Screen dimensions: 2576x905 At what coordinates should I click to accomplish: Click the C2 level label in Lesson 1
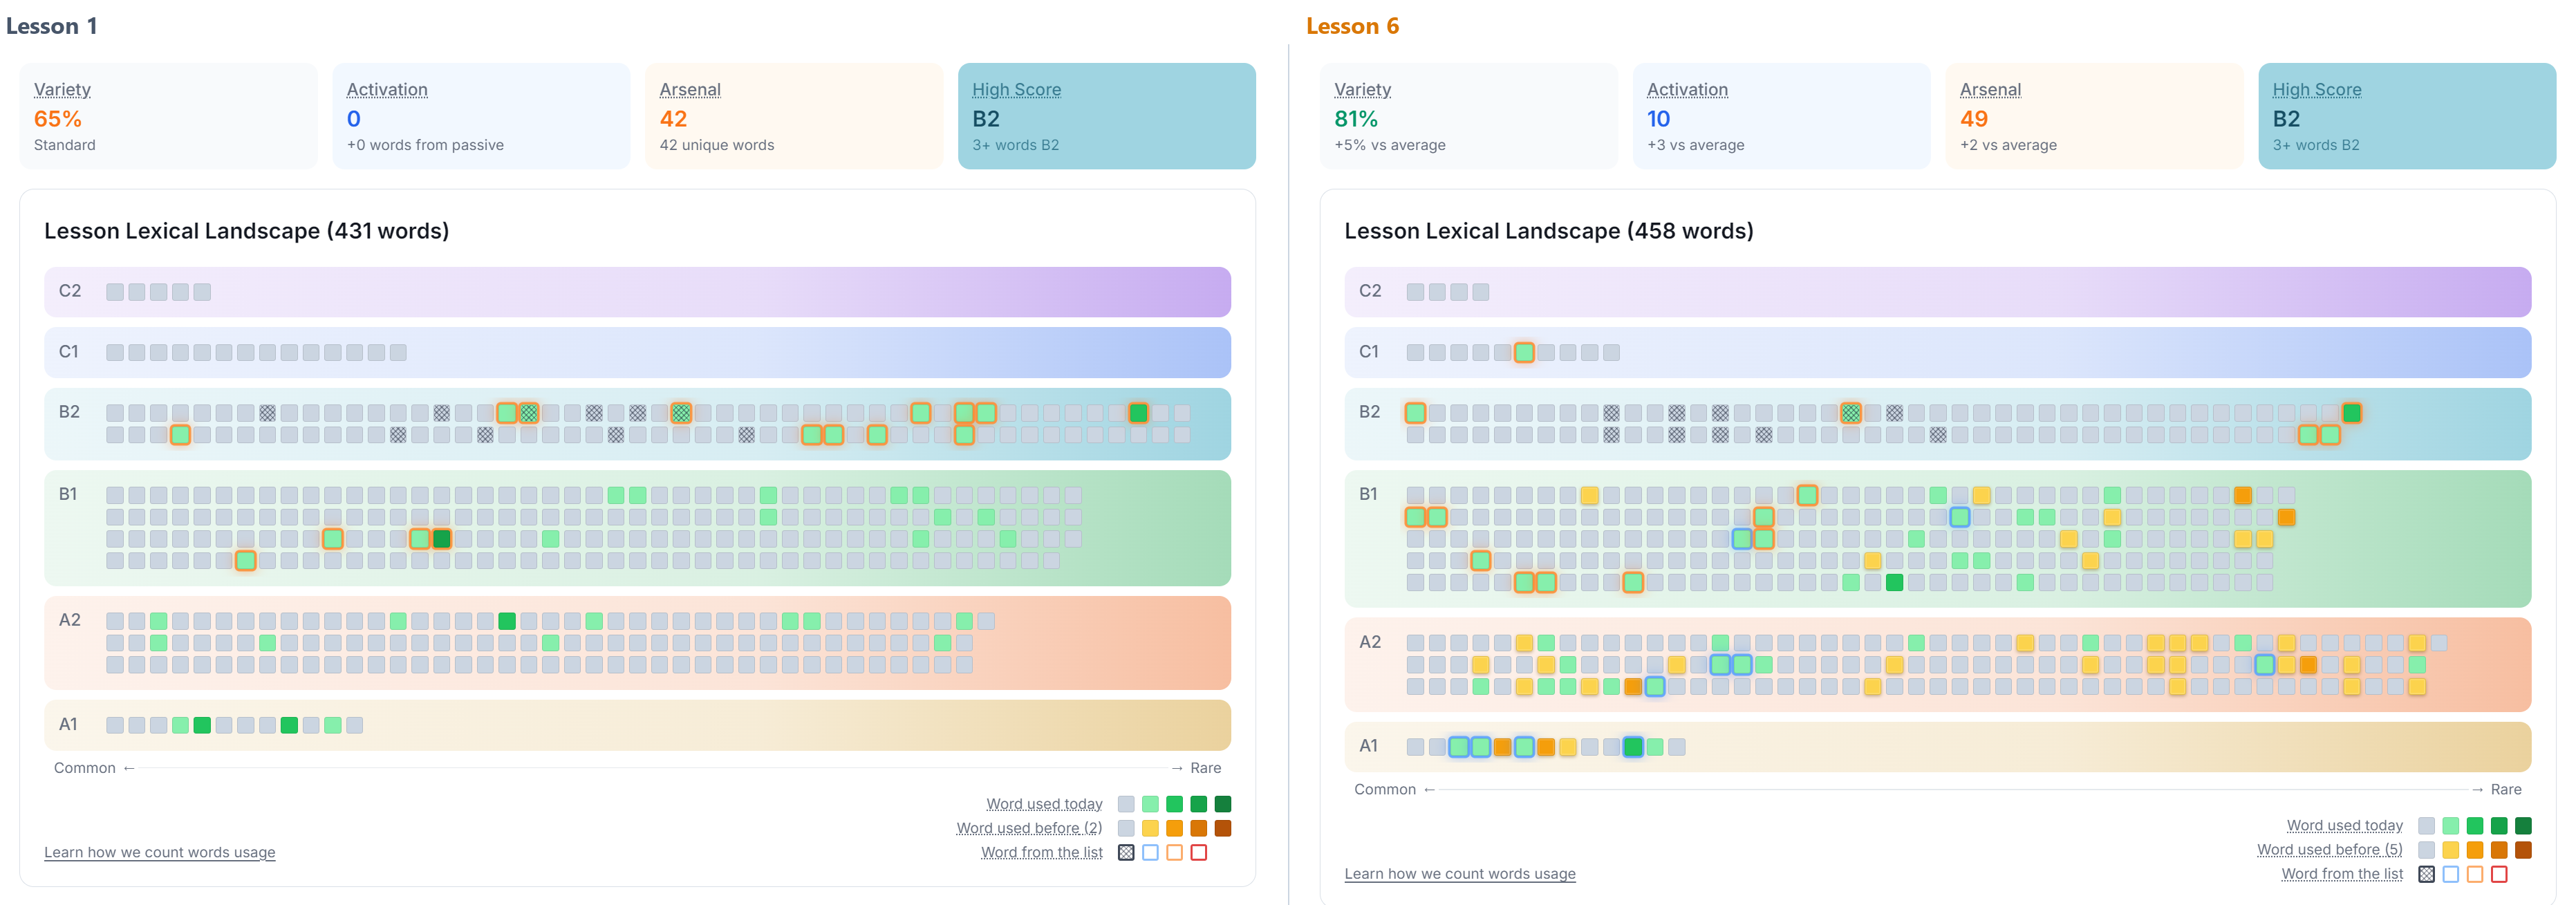point(70,291)
